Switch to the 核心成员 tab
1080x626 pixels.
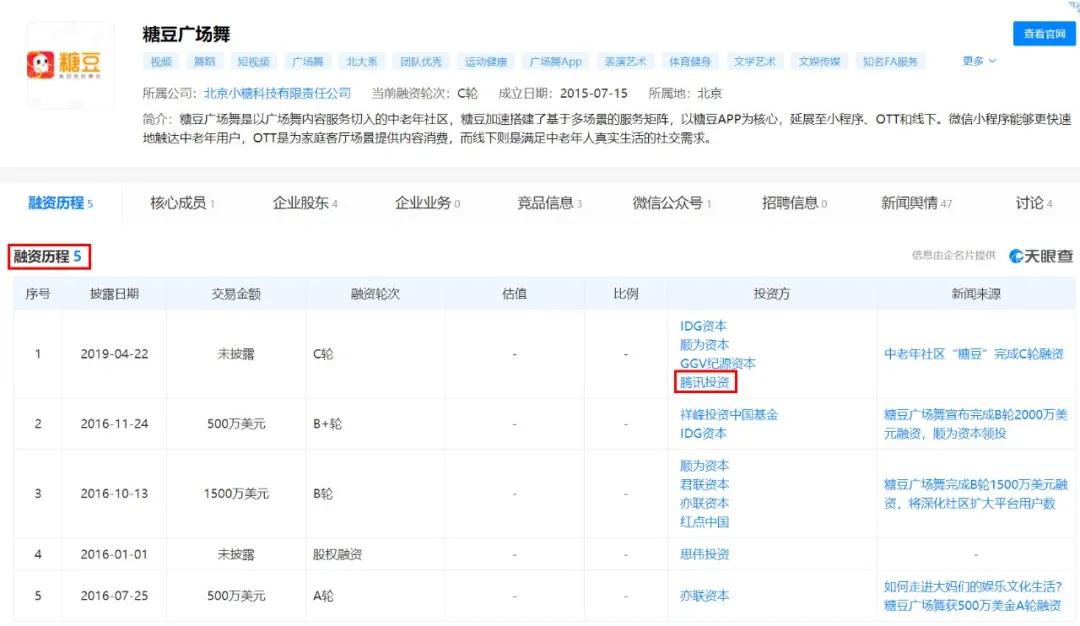point(177,202)
